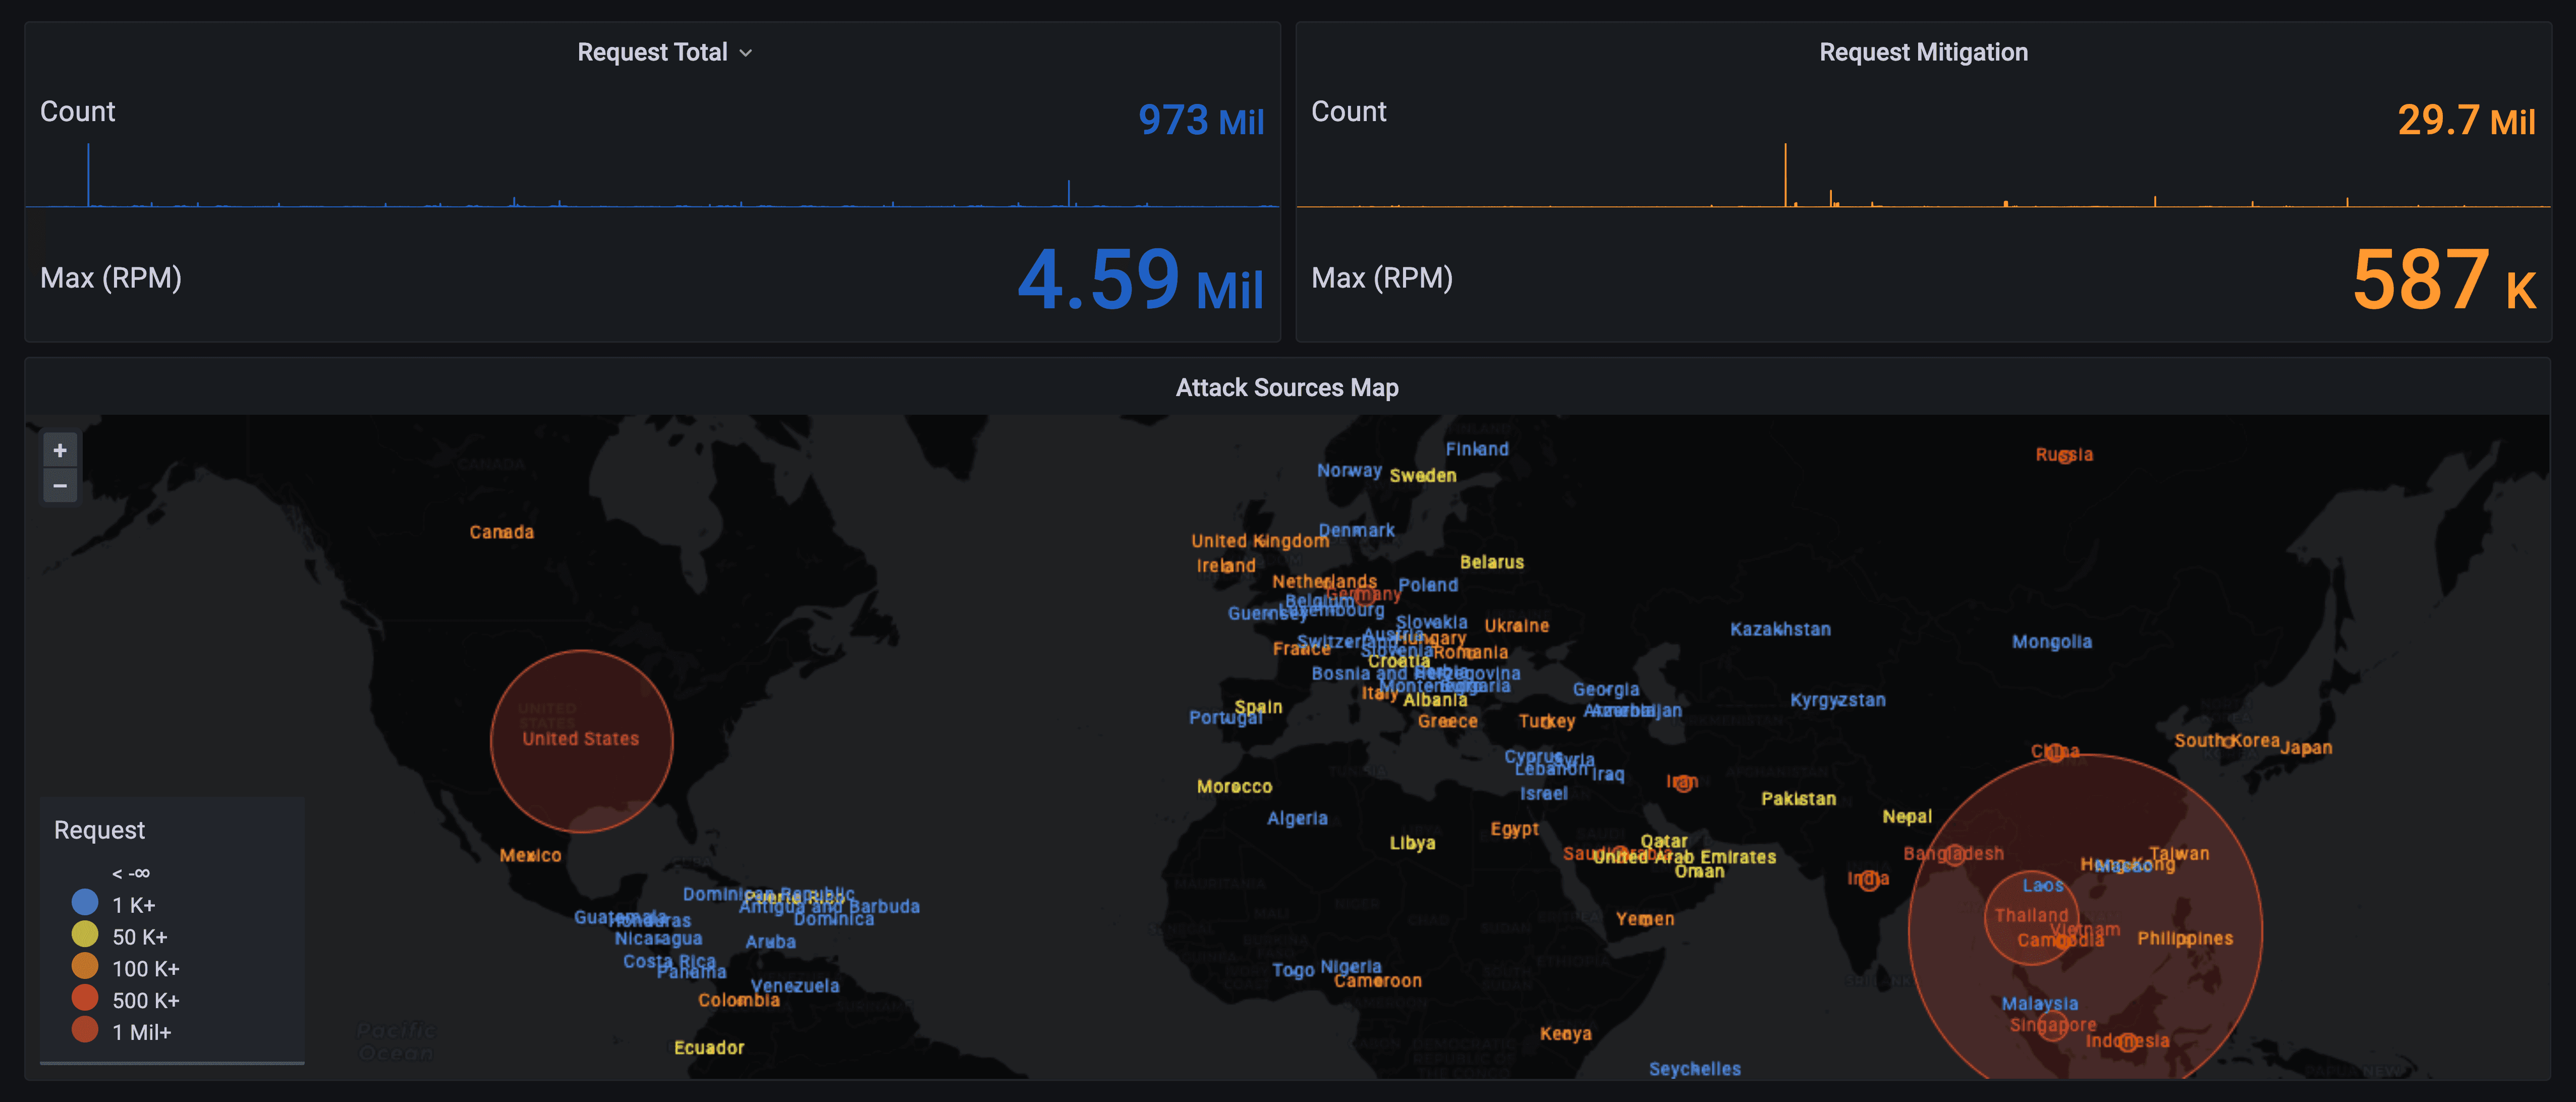Open the Request Total panel dropdown

(745, 53)
